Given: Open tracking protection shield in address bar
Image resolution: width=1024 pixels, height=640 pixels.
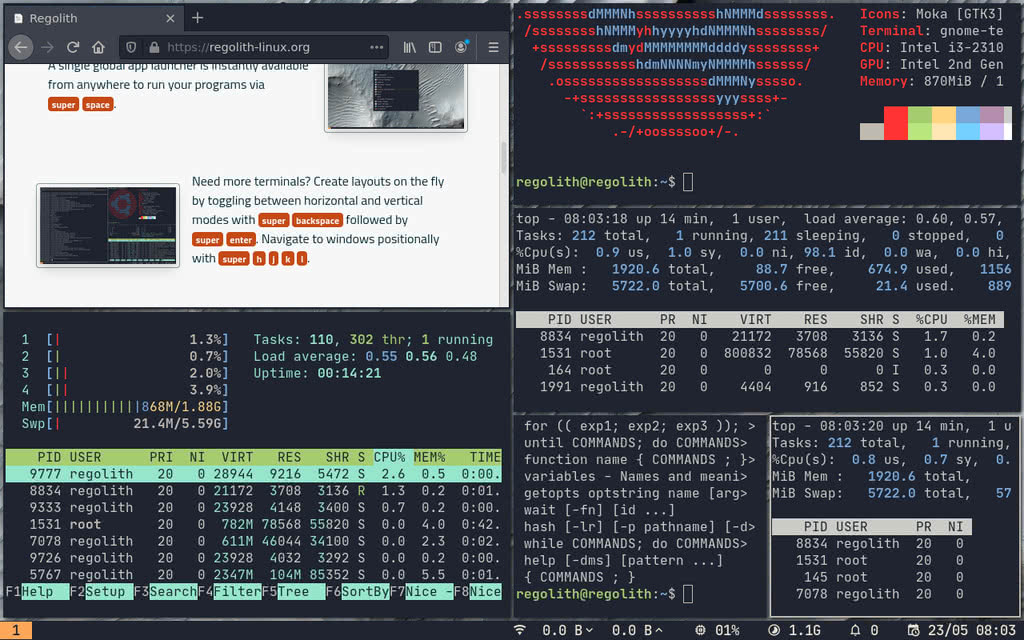Looking at the screenshot, I should point(131,47).
